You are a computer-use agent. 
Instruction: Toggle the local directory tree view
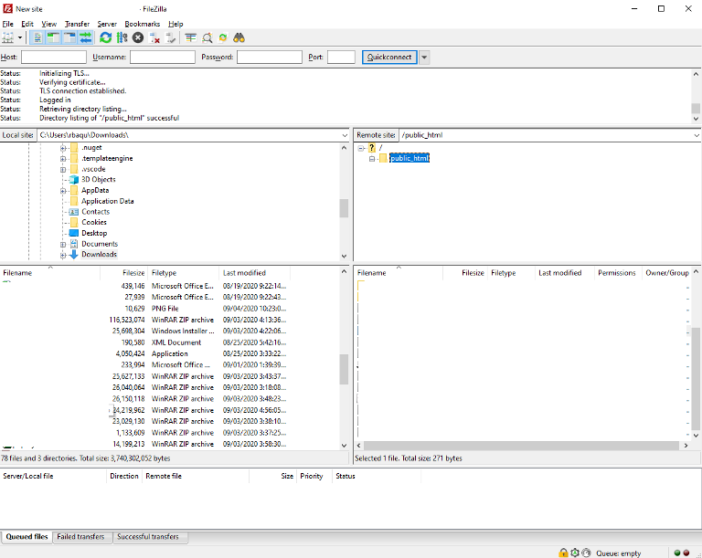(x=54, y=38)
